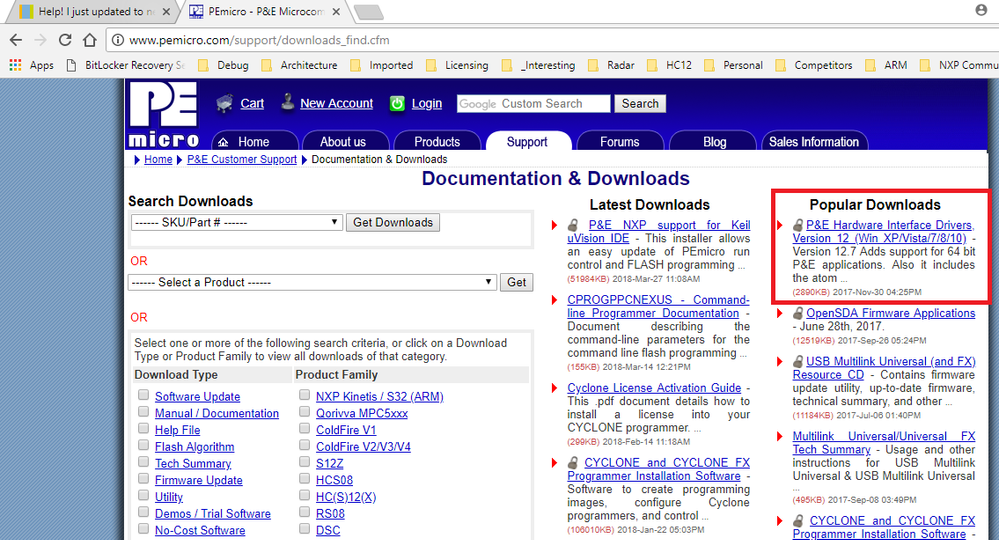Close the 'Help! I just updated' tab
This screenshot has height=540, width=999.
click(x=166, y=11)
